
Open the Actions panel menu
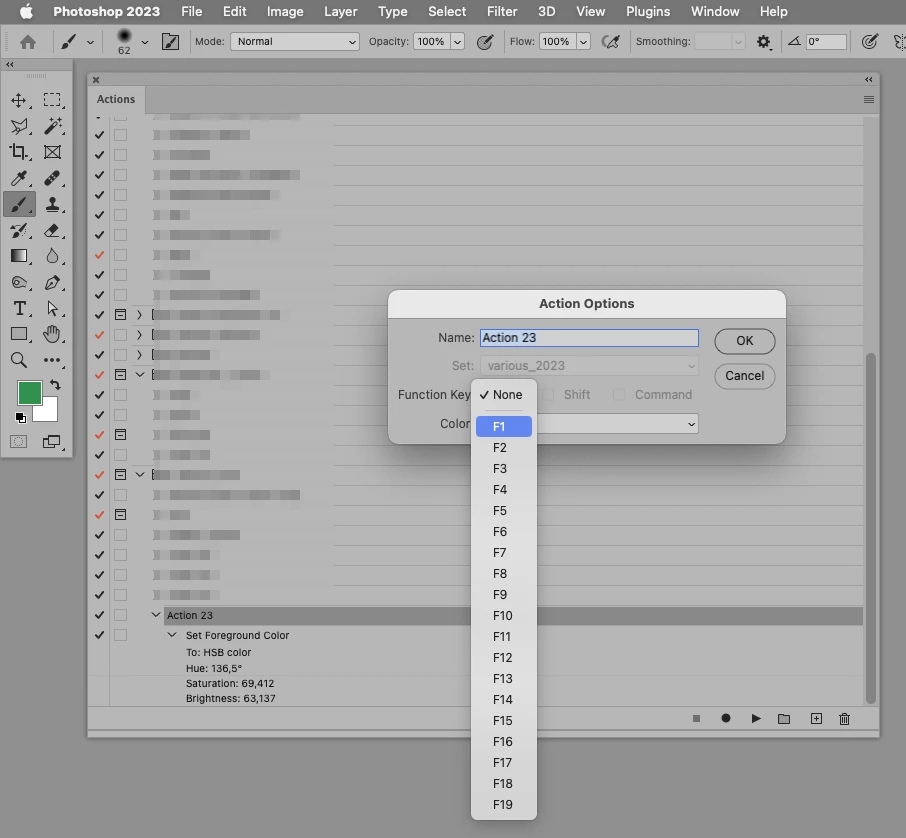coord(868,100)
